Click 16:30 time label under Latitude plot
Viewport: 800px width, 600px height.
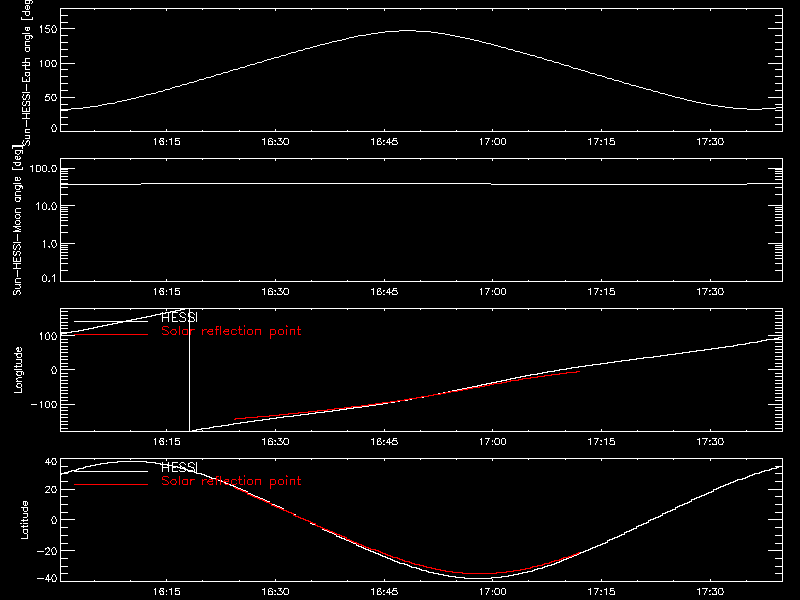click(x=275, y=592)
